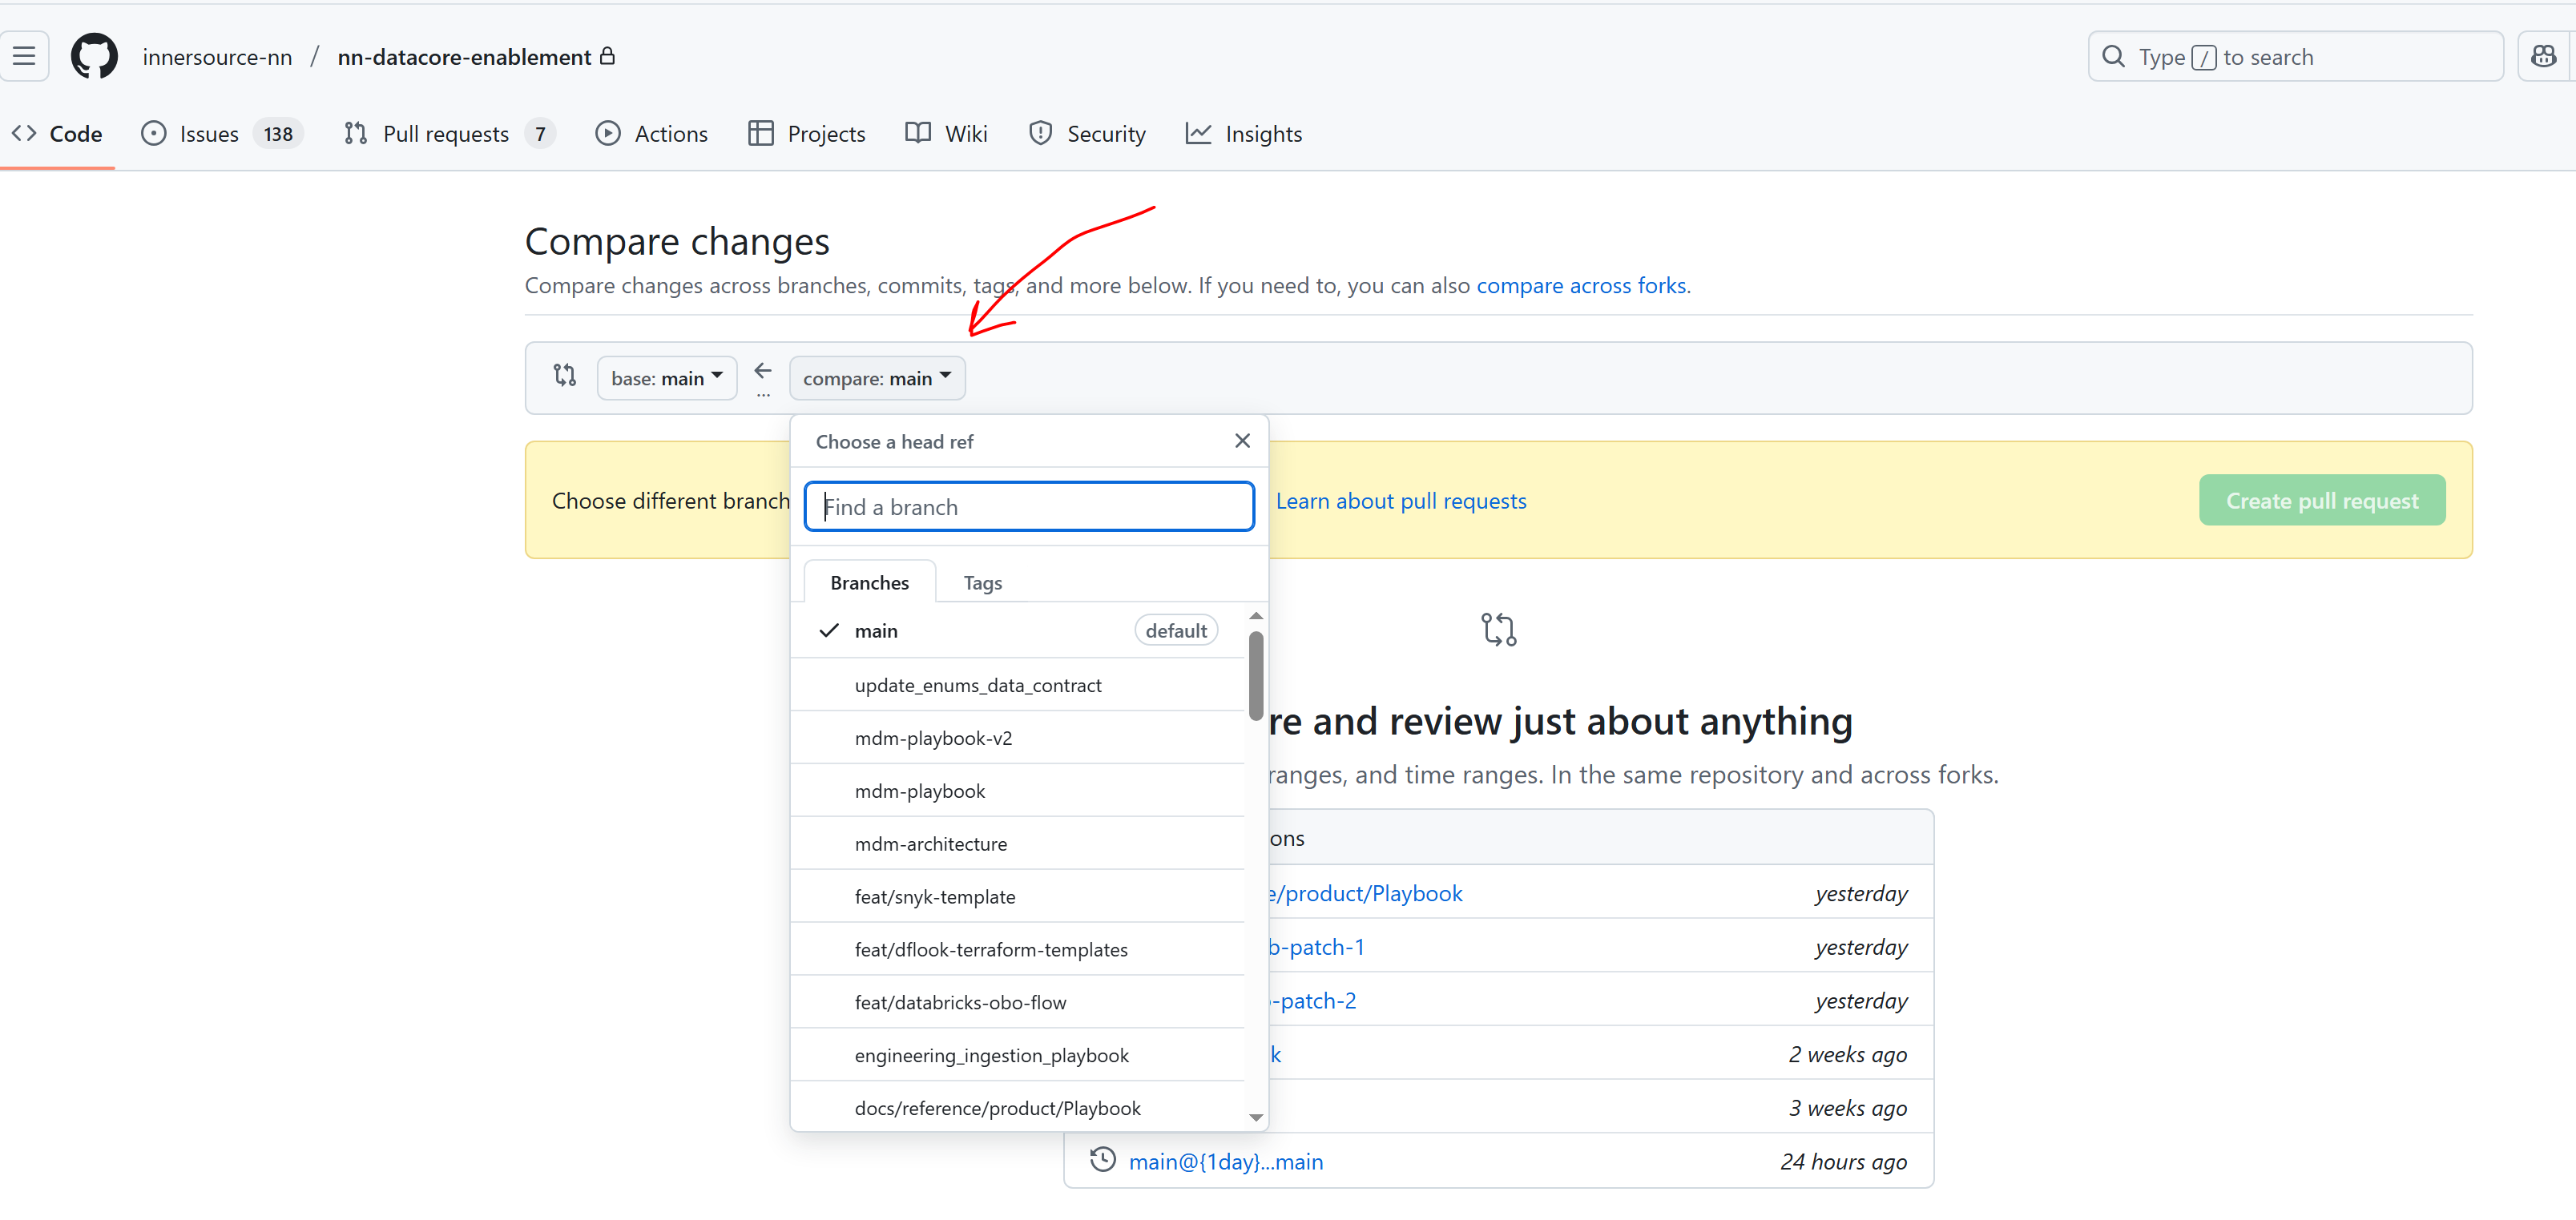The width and height of the screenshot is (2576, 1220).
Task: Click the default label on main branch
Action: coord(1176,630)
